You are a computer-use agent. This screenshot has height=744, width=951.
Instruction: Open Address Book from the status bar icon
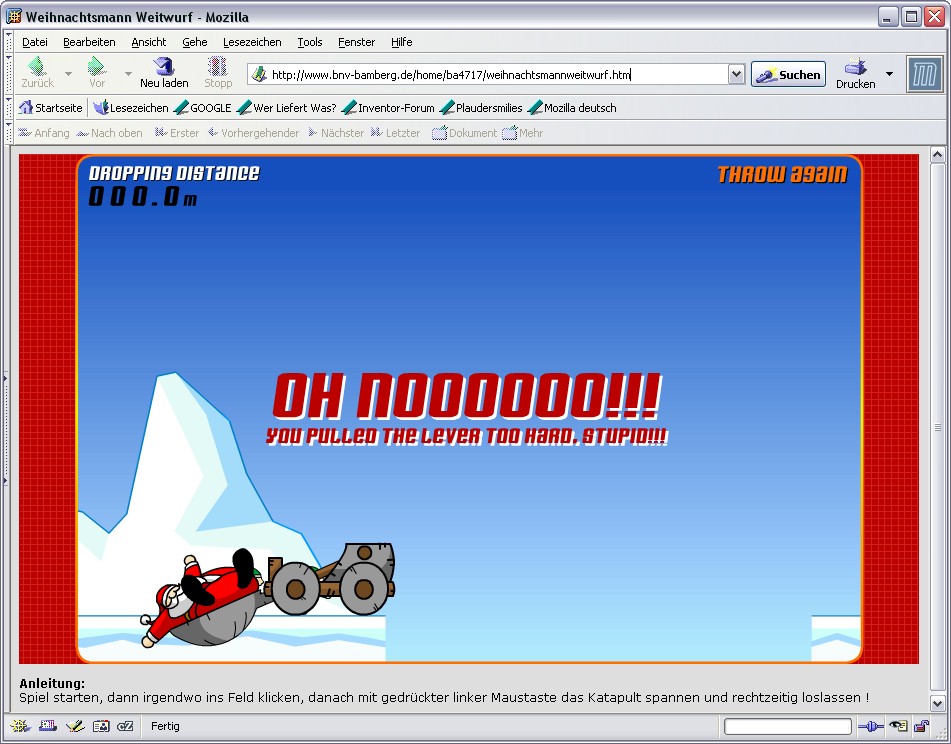pos(101,726)
